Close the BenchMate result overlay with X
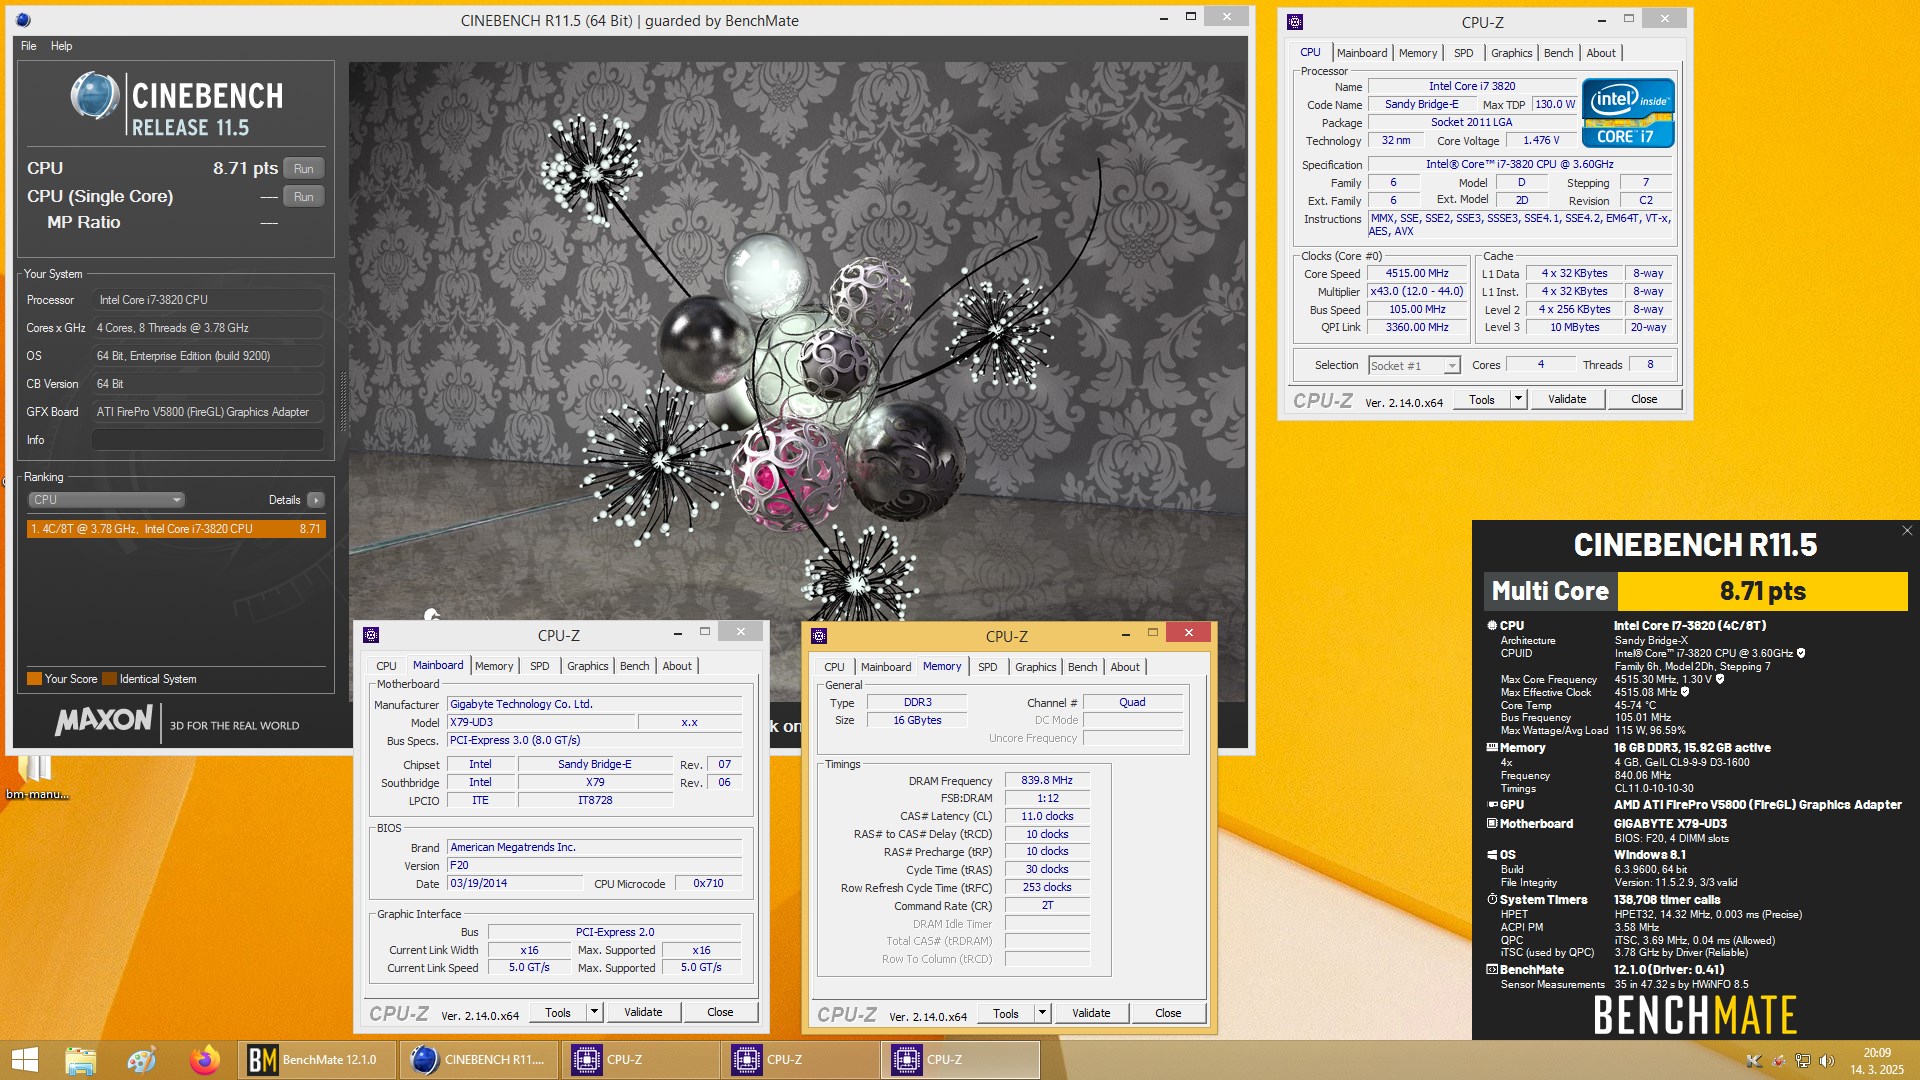The width and height of the screenshot is (1920, 1080). 1907,531
